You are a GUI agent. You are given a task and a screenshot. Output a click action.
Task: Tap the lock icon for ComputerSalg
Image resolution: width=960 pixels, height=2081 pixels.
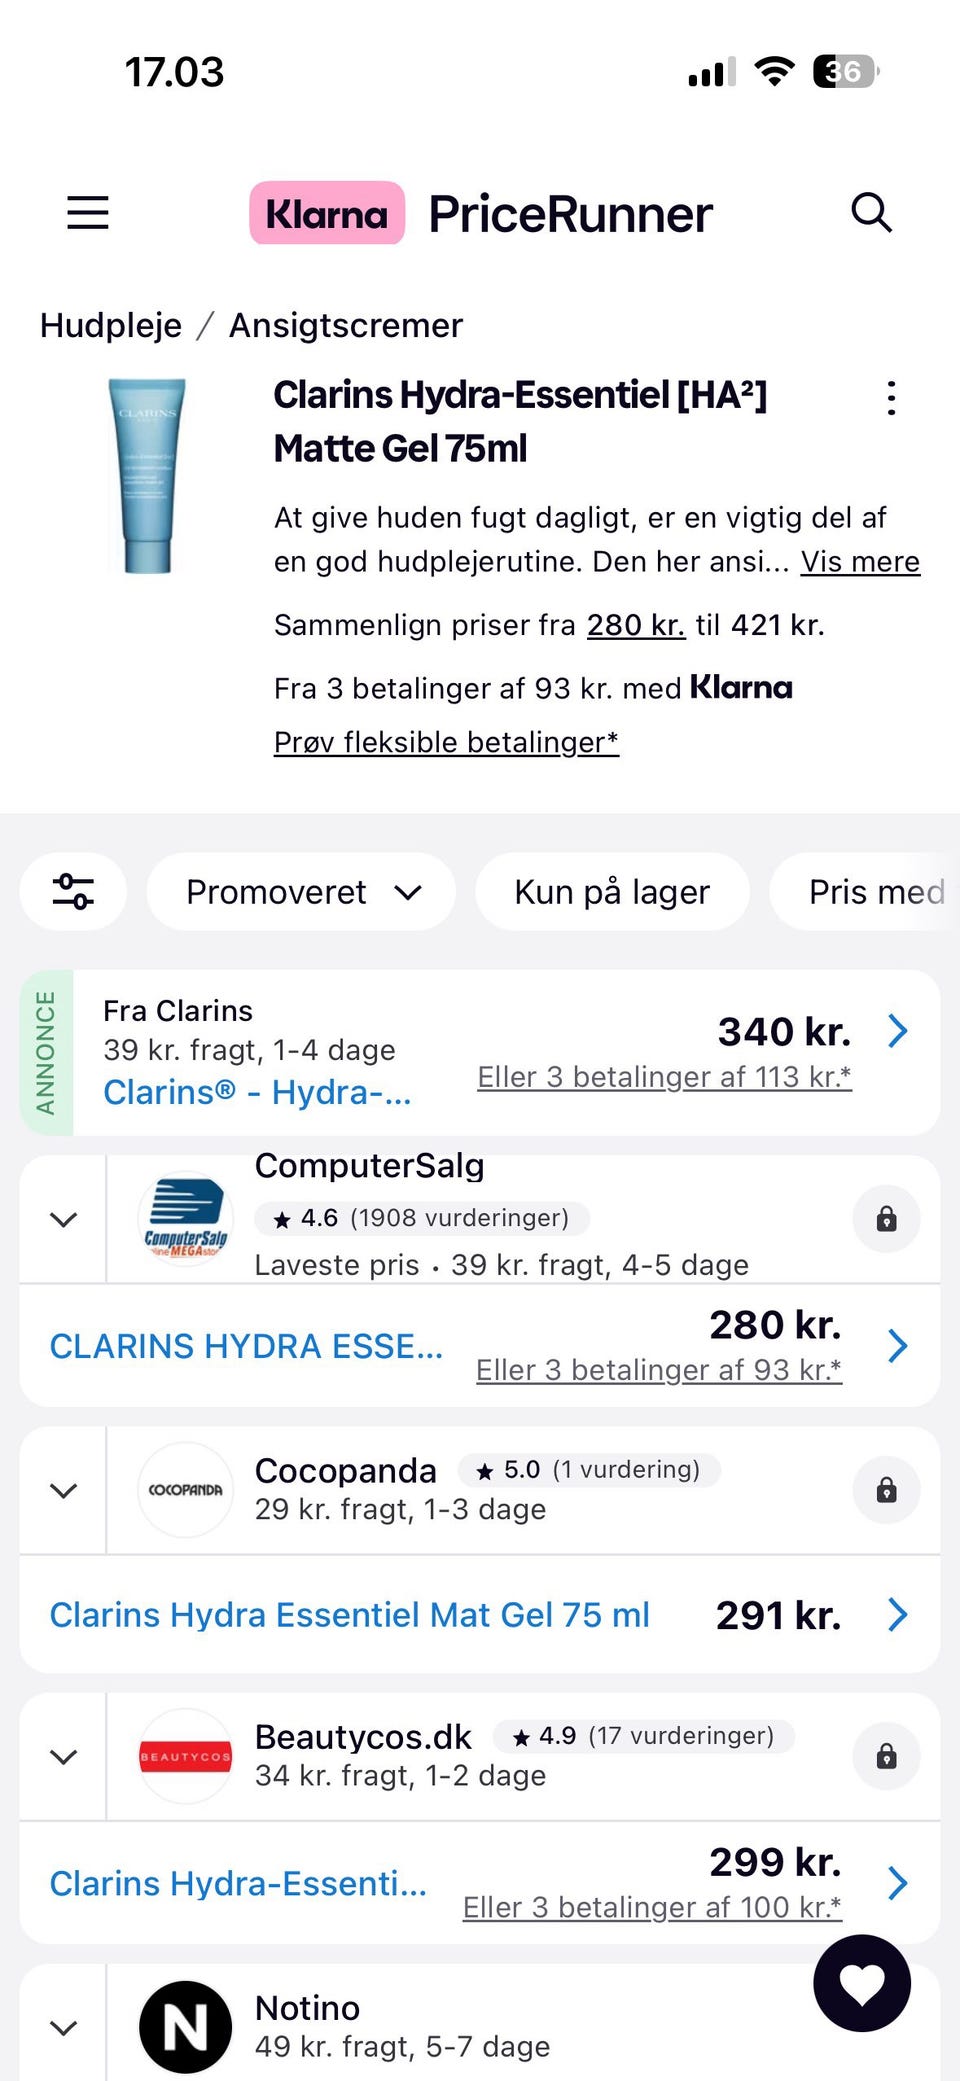pyautogui.click(x=886, y=1219)
